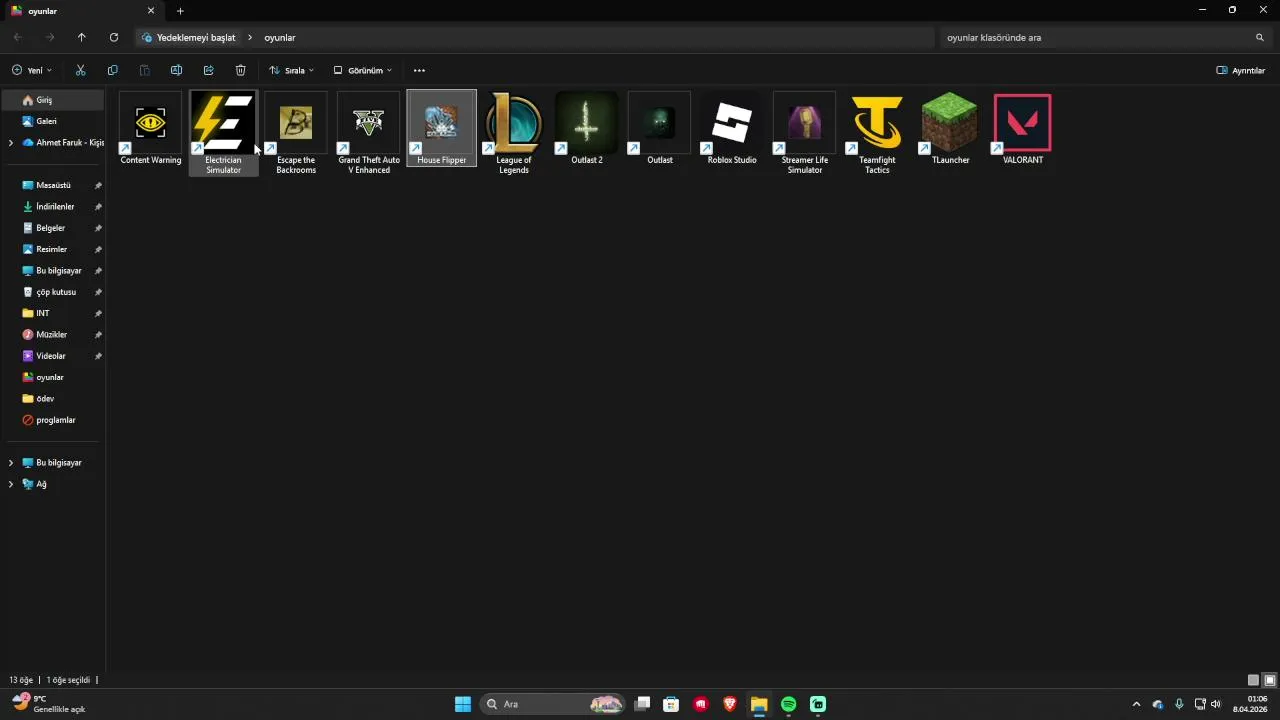Switch to the oyunlar tab
Viewport: 1280px width, 720px height.
point(84,11)
